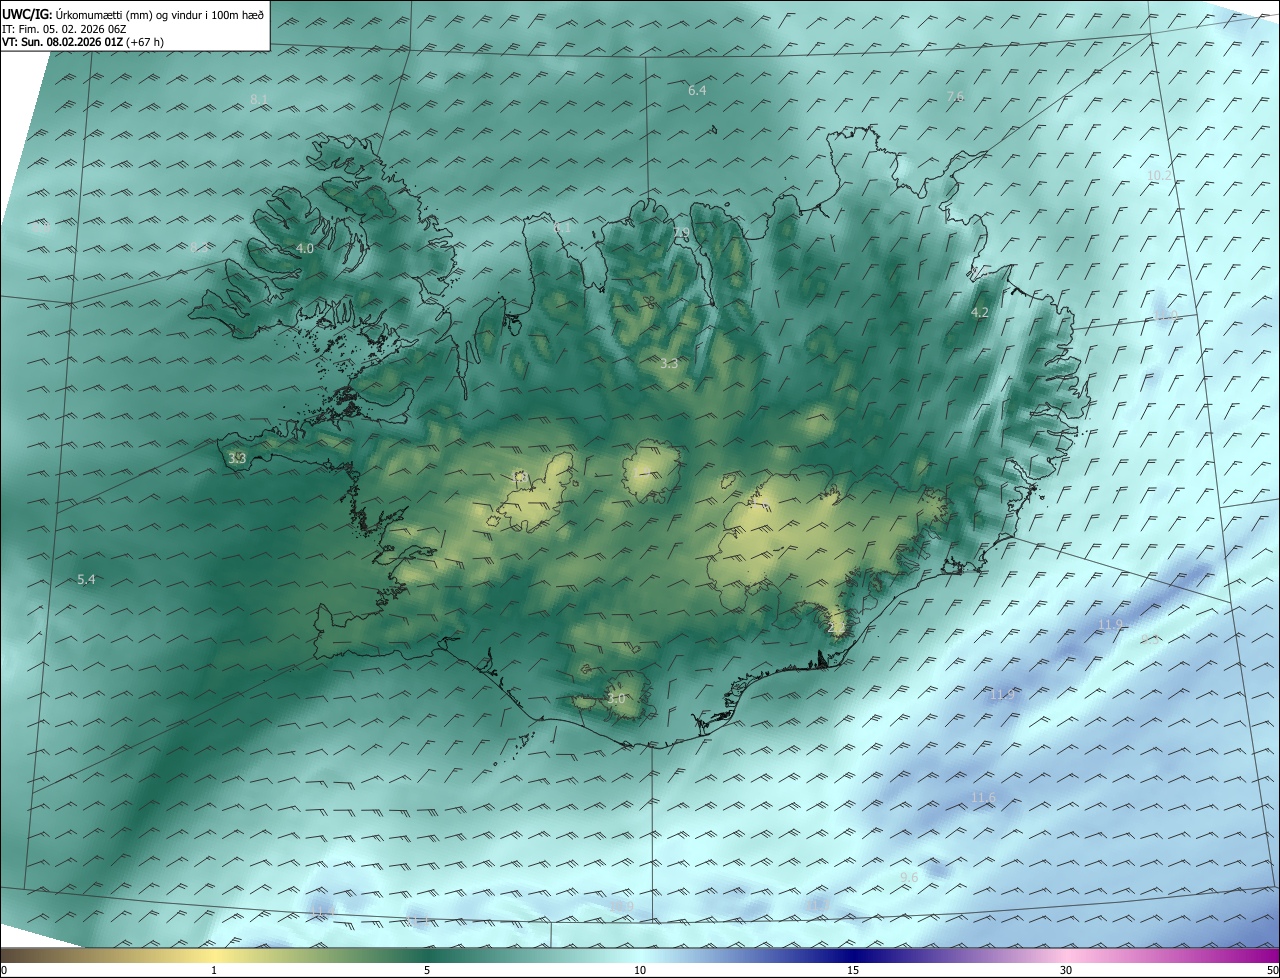Click the 3.0 value near the coast
1280x978 pixels.
pos(616,699)
